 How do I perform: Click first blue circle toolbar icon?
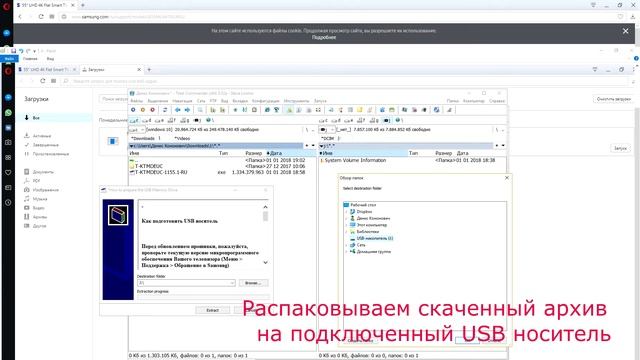point(133,110)
